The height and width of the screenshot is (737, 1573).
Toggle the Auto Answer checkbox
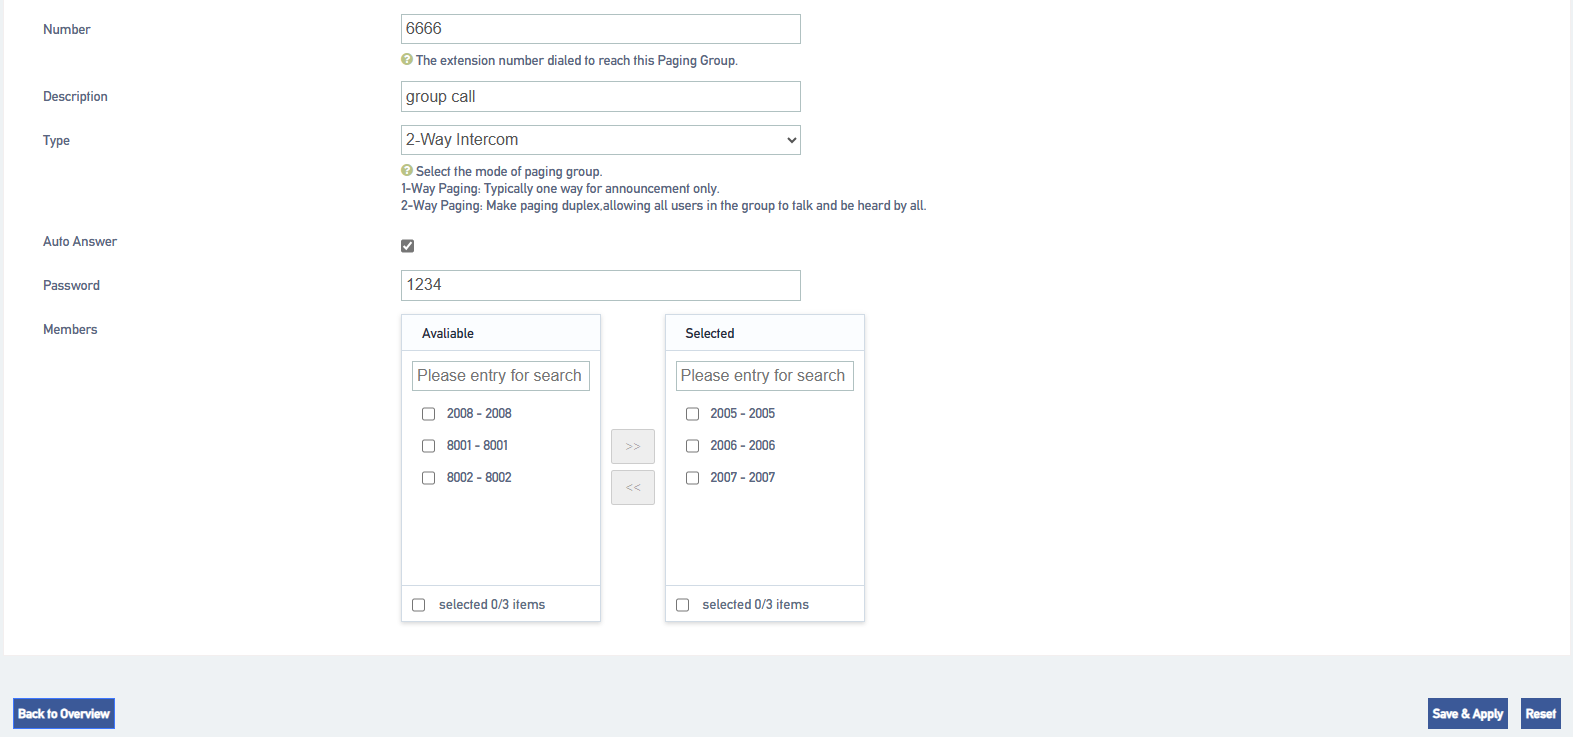point(407,246)
